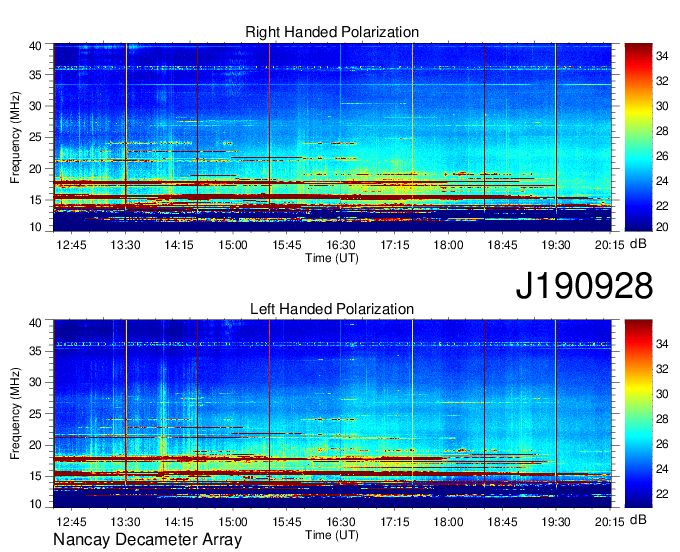Click the "34" value on Right Handed colorbar
This screenshot has width=680, height=552.
[x=662, y=56]
